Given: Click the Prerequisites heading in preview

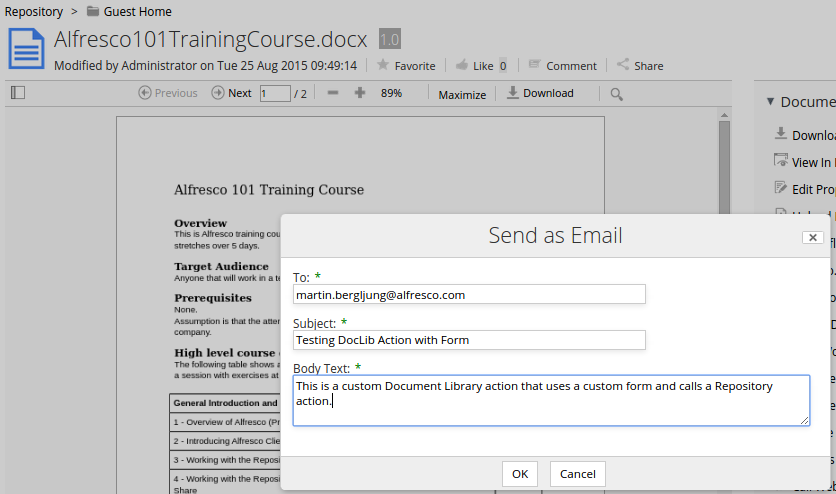Looking at the screenshot, I should [x=213, y=298].
